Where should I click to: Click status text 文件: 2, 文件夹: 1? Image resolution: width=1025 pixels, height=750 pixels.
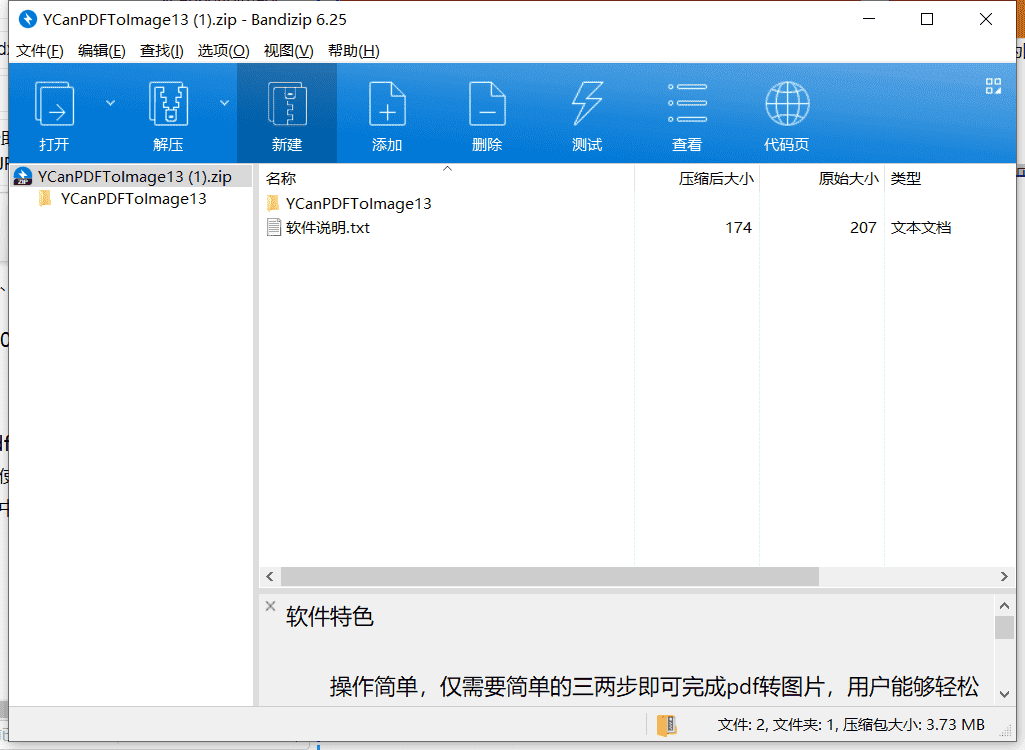point(778,724)
